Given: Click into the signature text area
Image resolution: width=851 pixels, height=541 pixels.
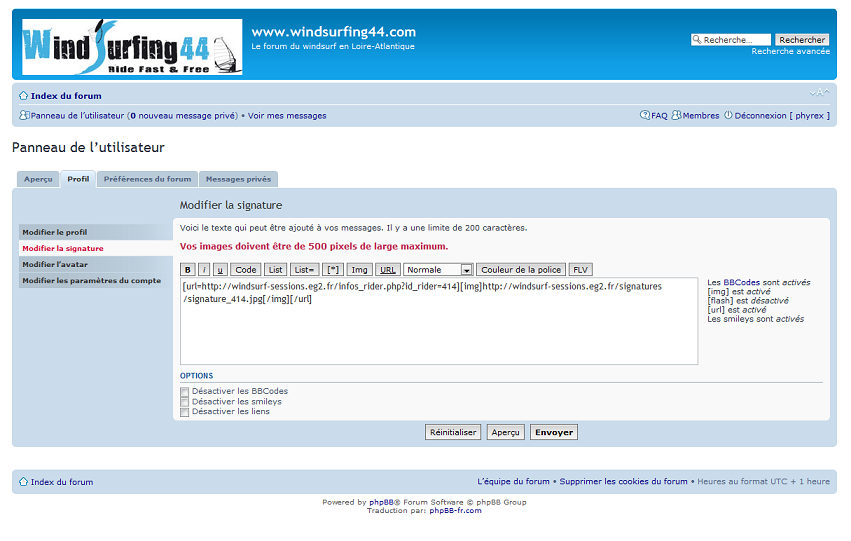Looking at the screenshot, I should 438,330.
